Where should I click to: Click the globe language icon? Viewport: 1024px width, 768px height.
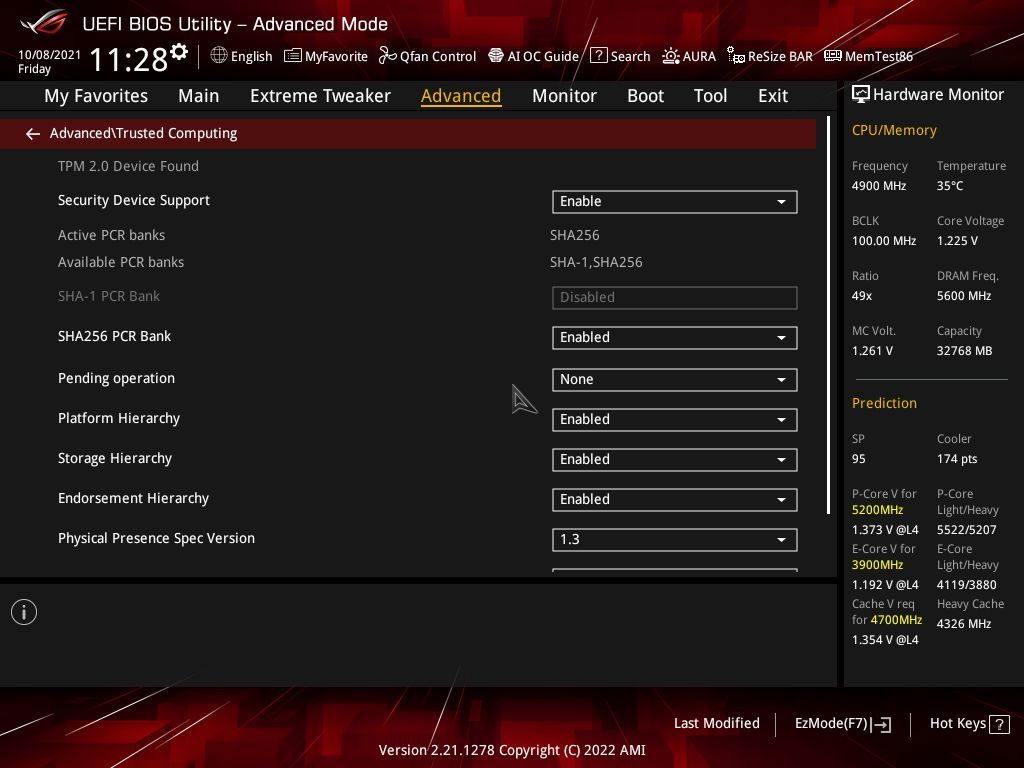pyautogui.click(x=219, y=56)
